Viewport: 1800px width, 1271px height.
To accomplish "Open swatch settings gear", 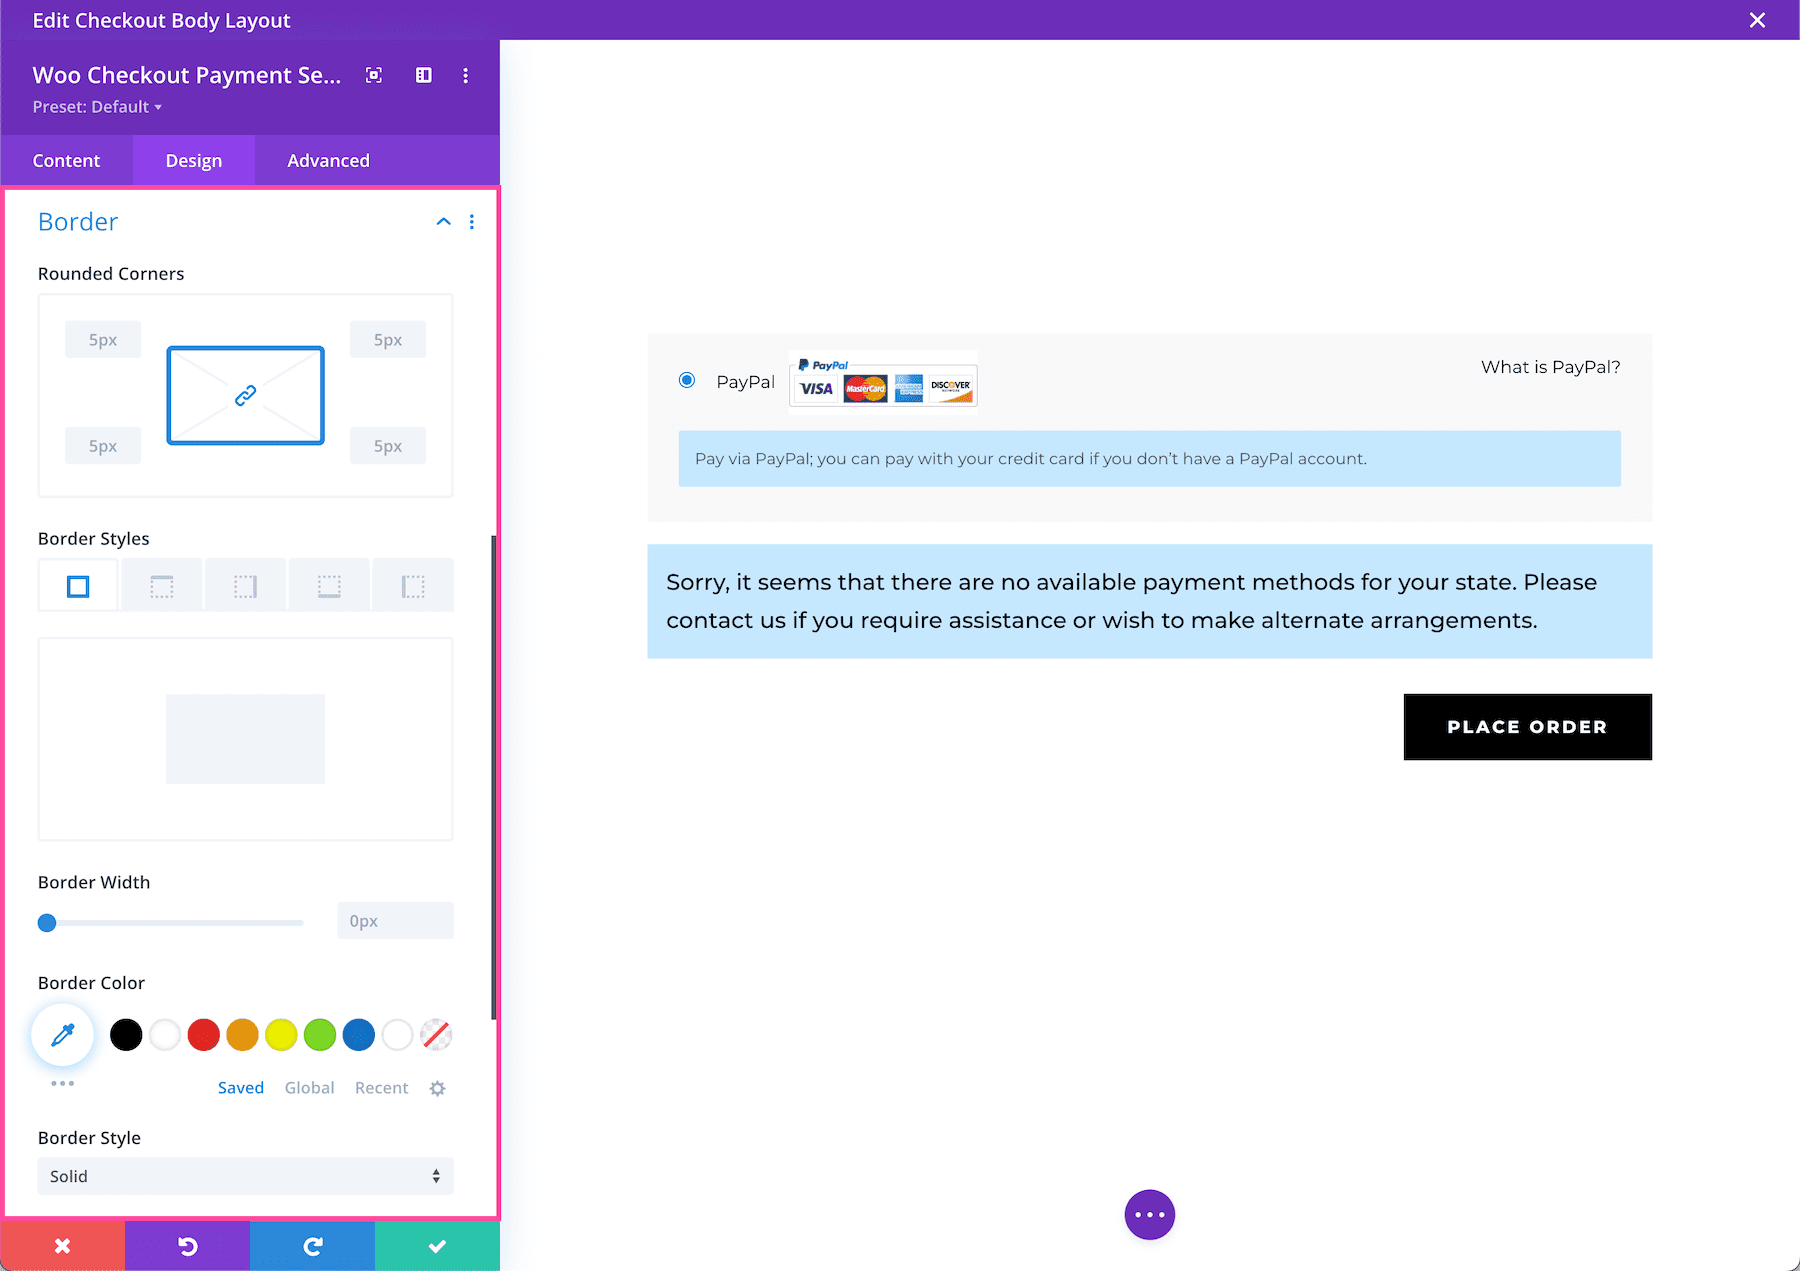I will [x=437, y=1088].
